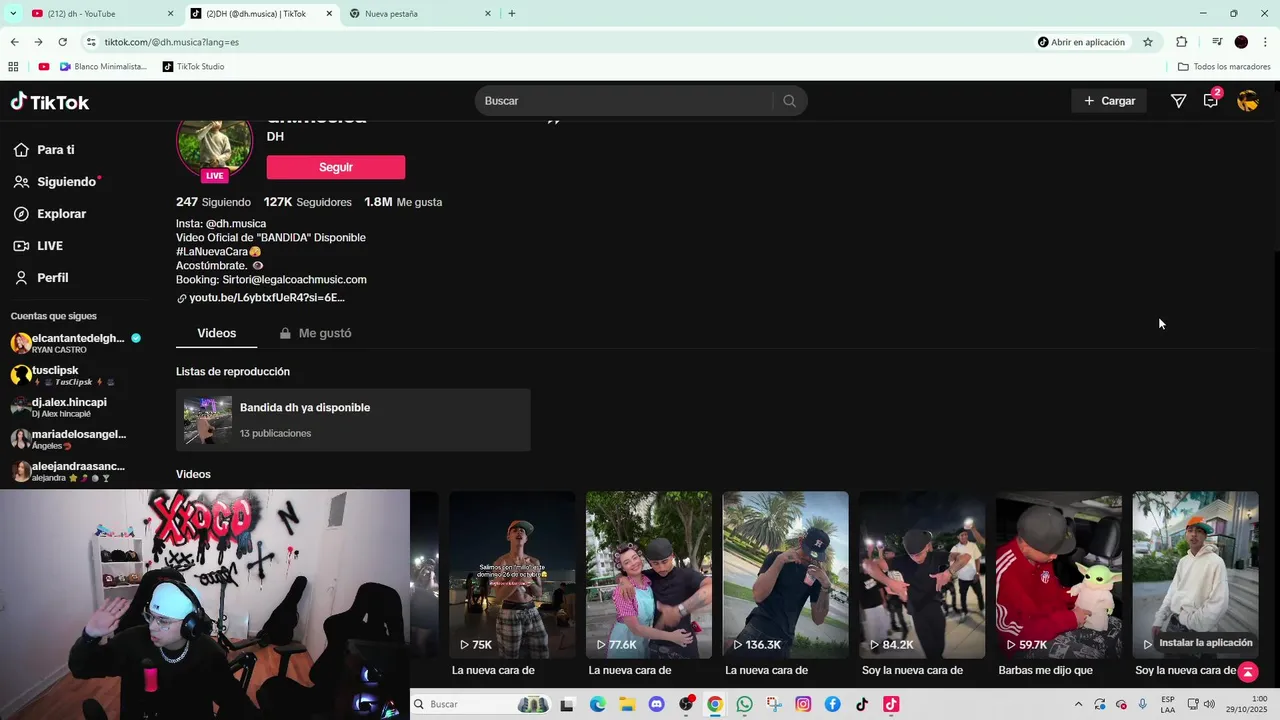
Task: Open elcantantedelgh followed account
Action: click(x=75, y=343)
